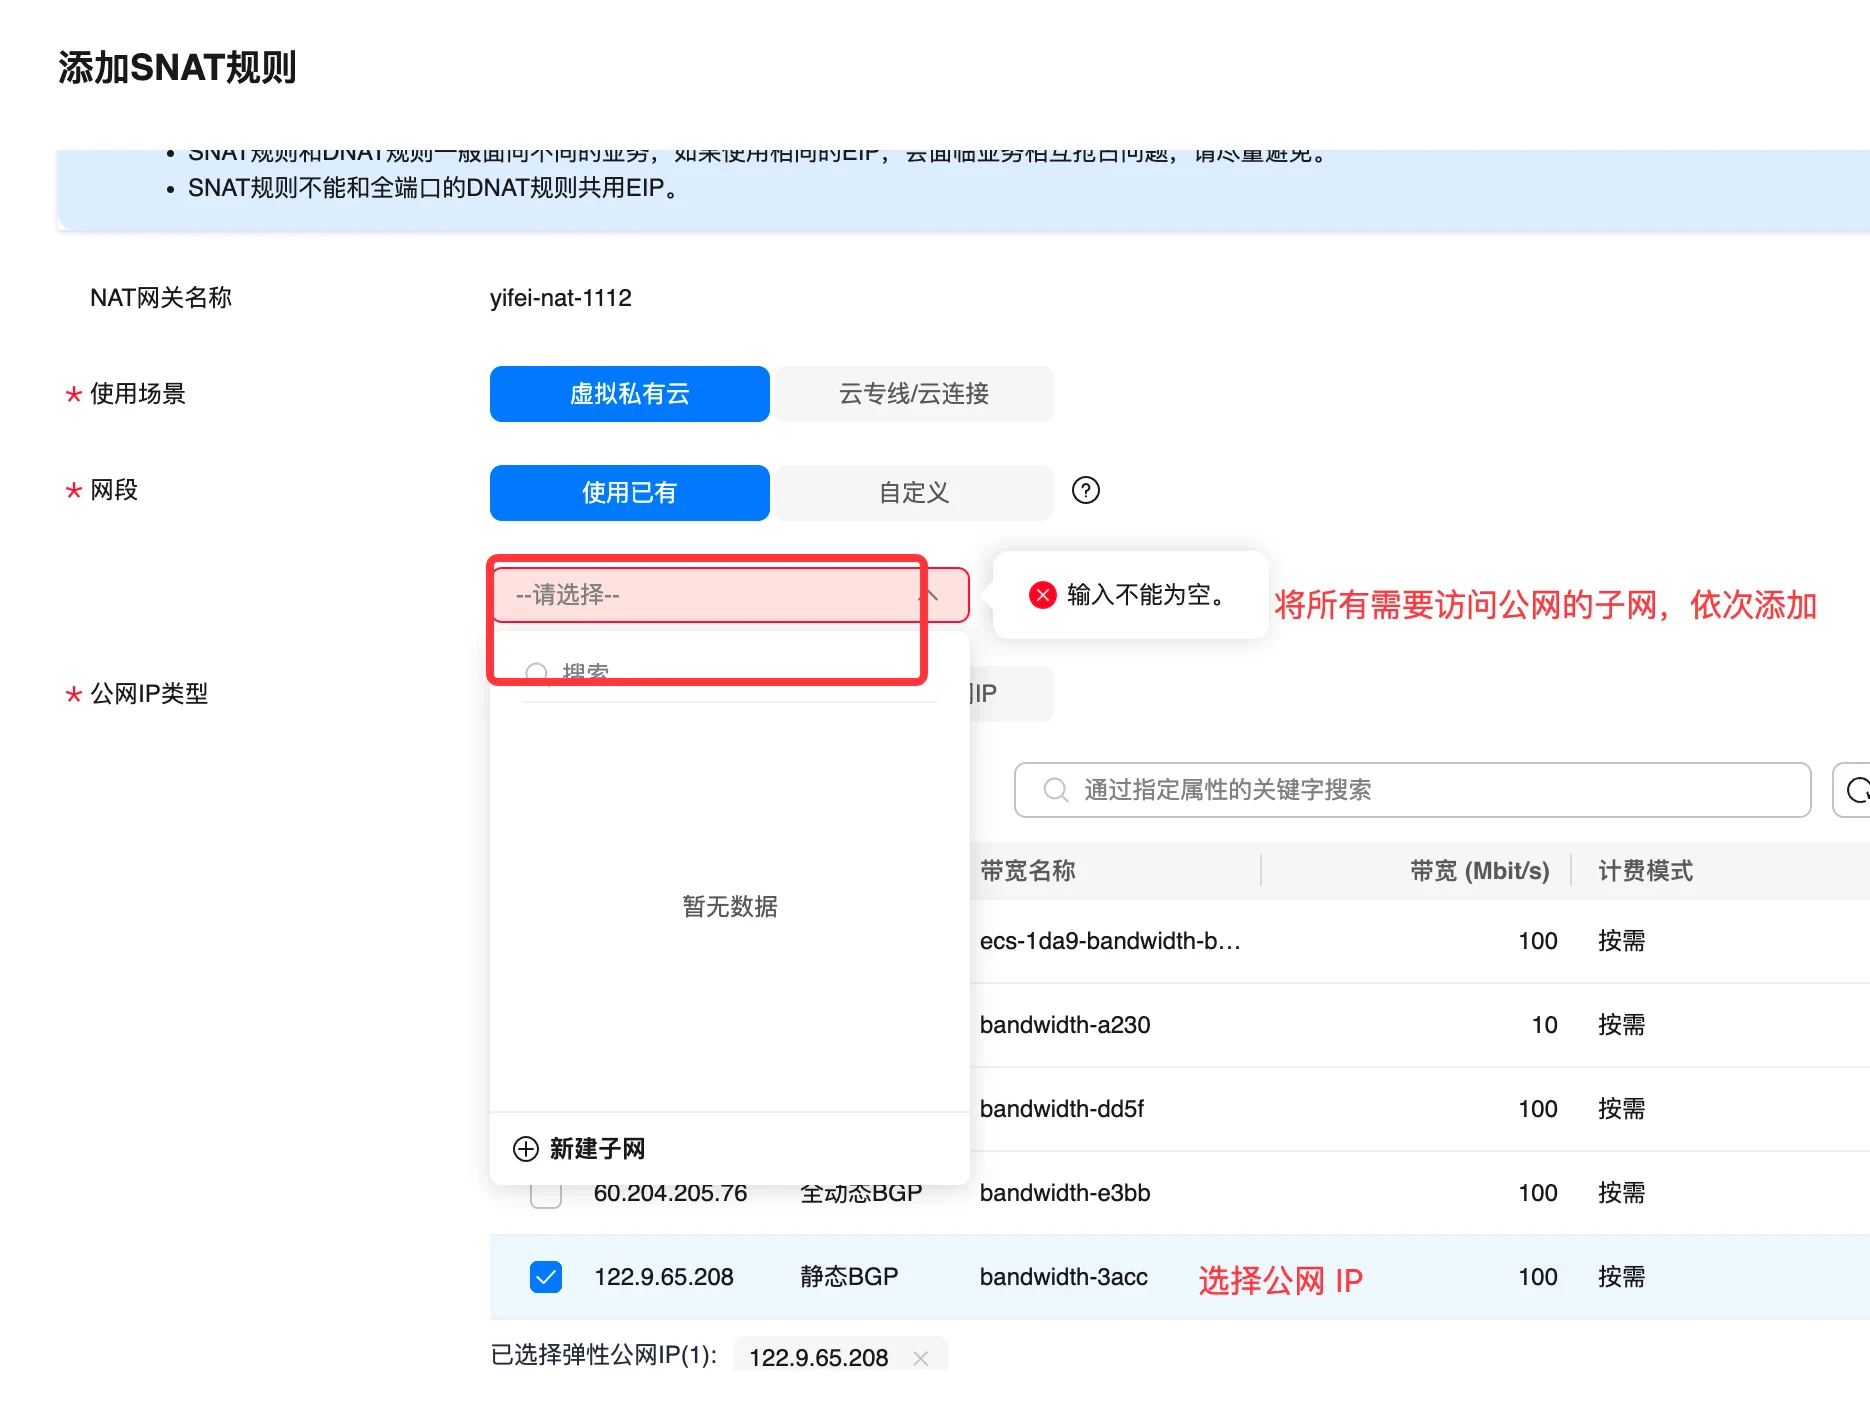Click bandwidth-a230 table cell
Image resolution: width=1870 pixels, height=1410 pixels.
[x=1065, y=1025]
